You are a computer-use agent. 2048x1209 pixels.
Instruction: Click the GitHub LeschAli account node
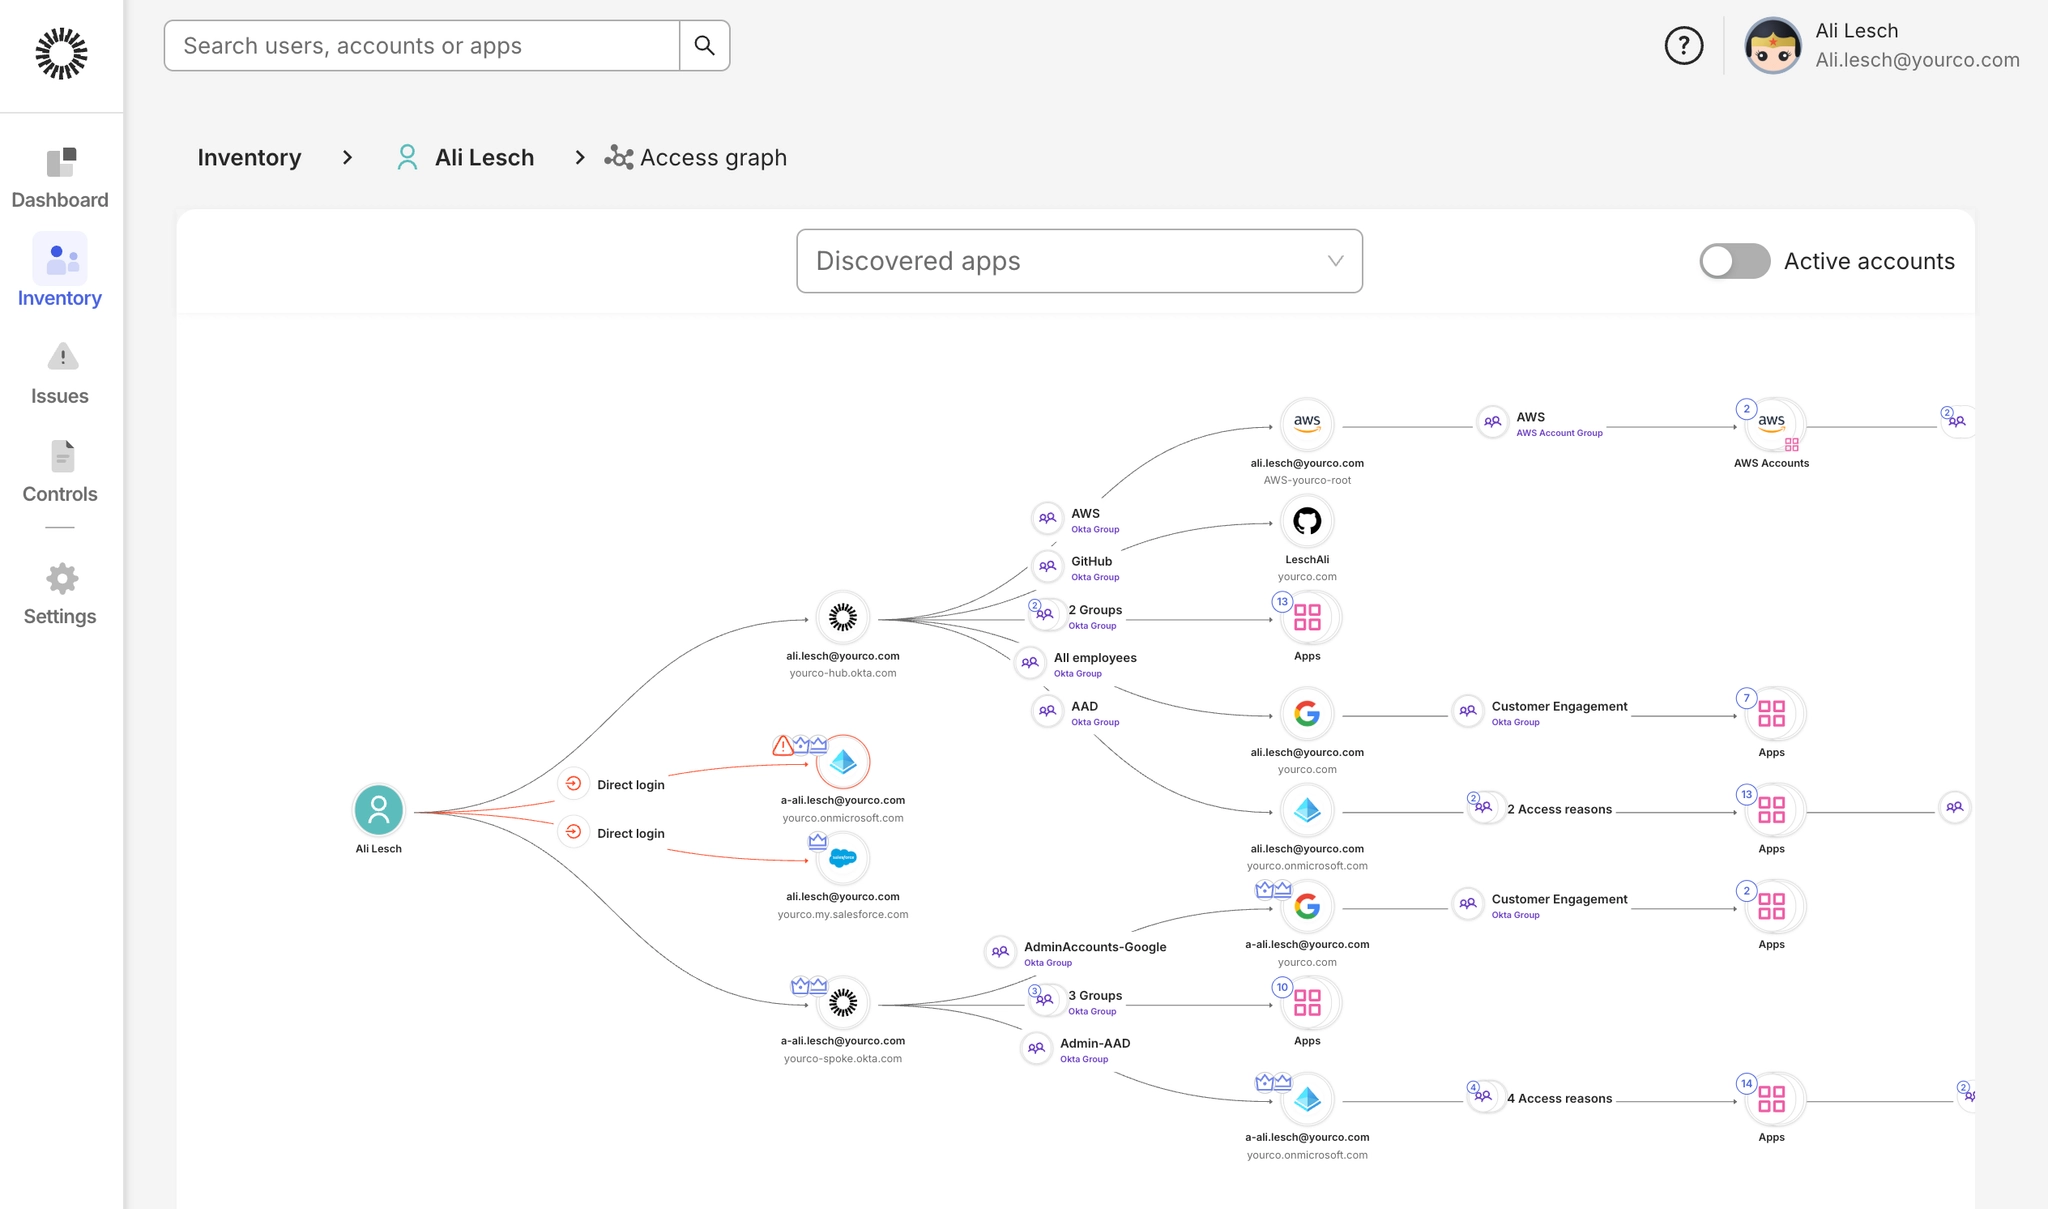click(1306, 521)
